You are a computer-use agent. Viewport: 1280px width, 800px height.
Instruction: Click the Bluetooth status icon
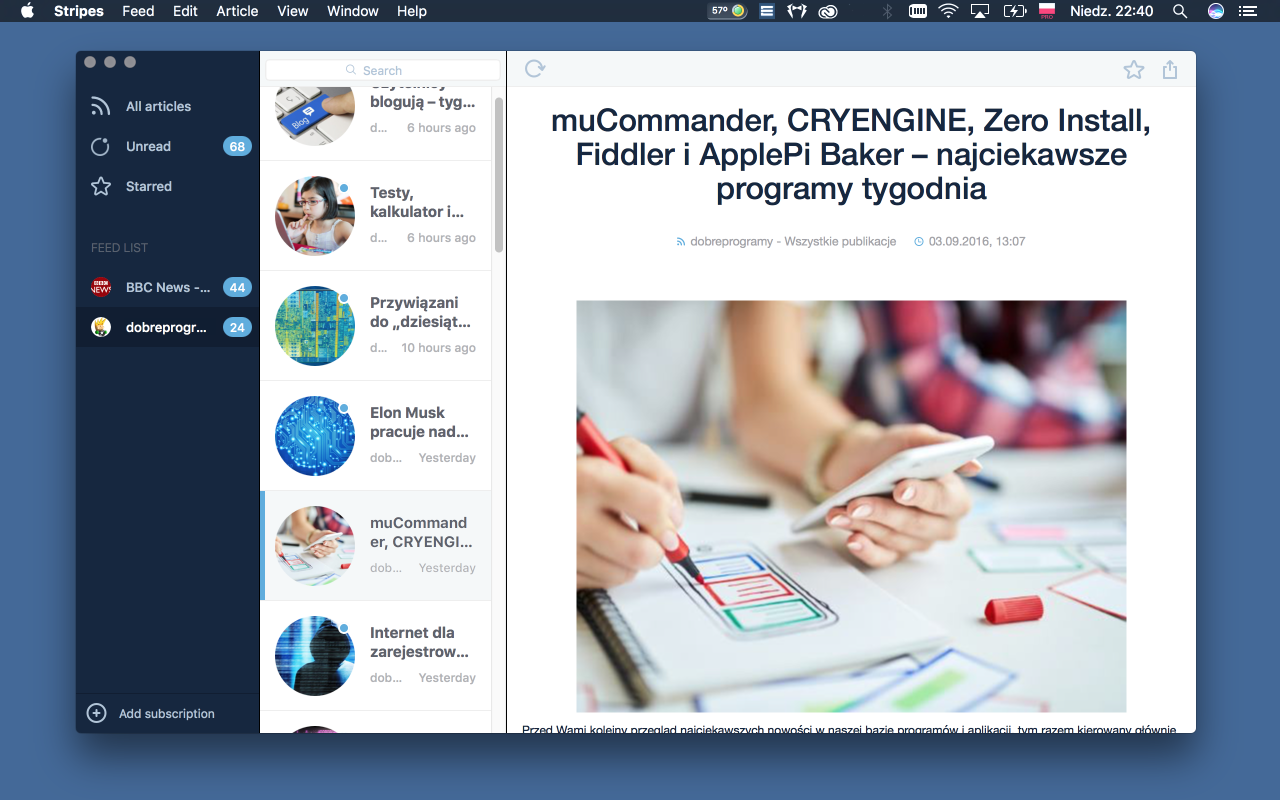pyautogui.click(x=886, y=11)
